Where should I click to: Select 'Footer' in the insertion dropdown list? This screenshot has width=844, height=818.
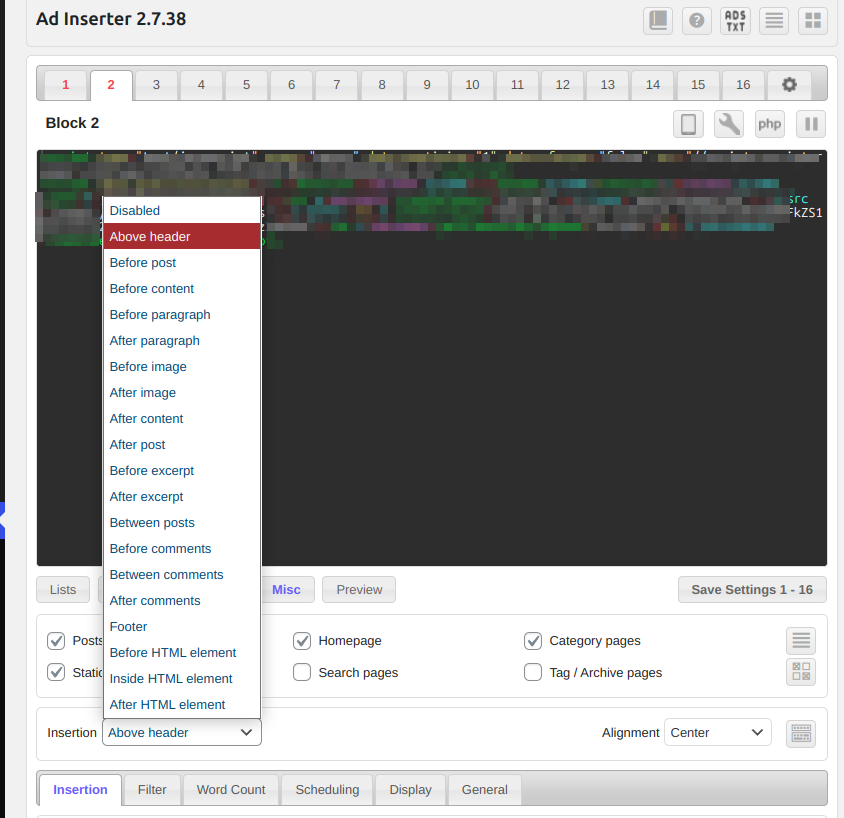tap(128, 627)
